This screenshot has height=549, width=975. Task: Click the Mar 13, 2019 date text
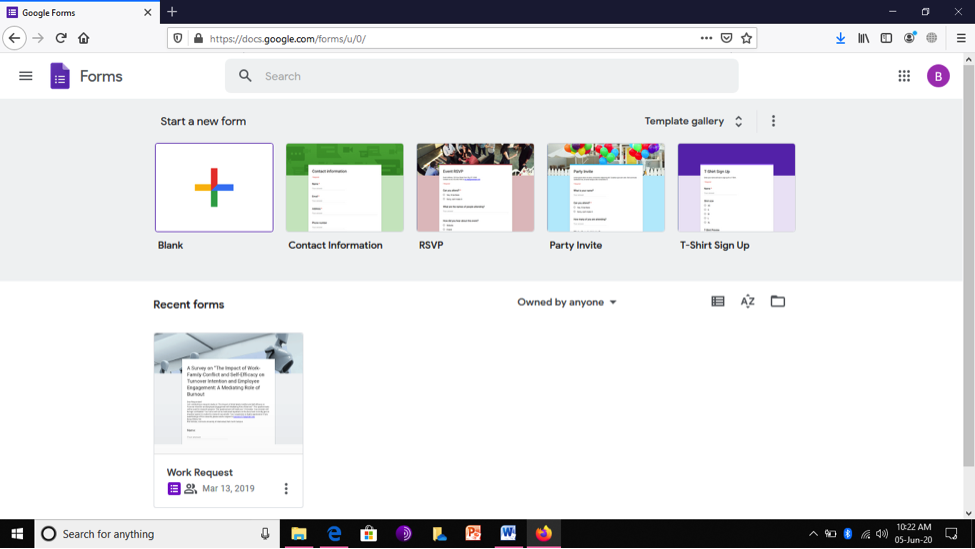[228, 489]
